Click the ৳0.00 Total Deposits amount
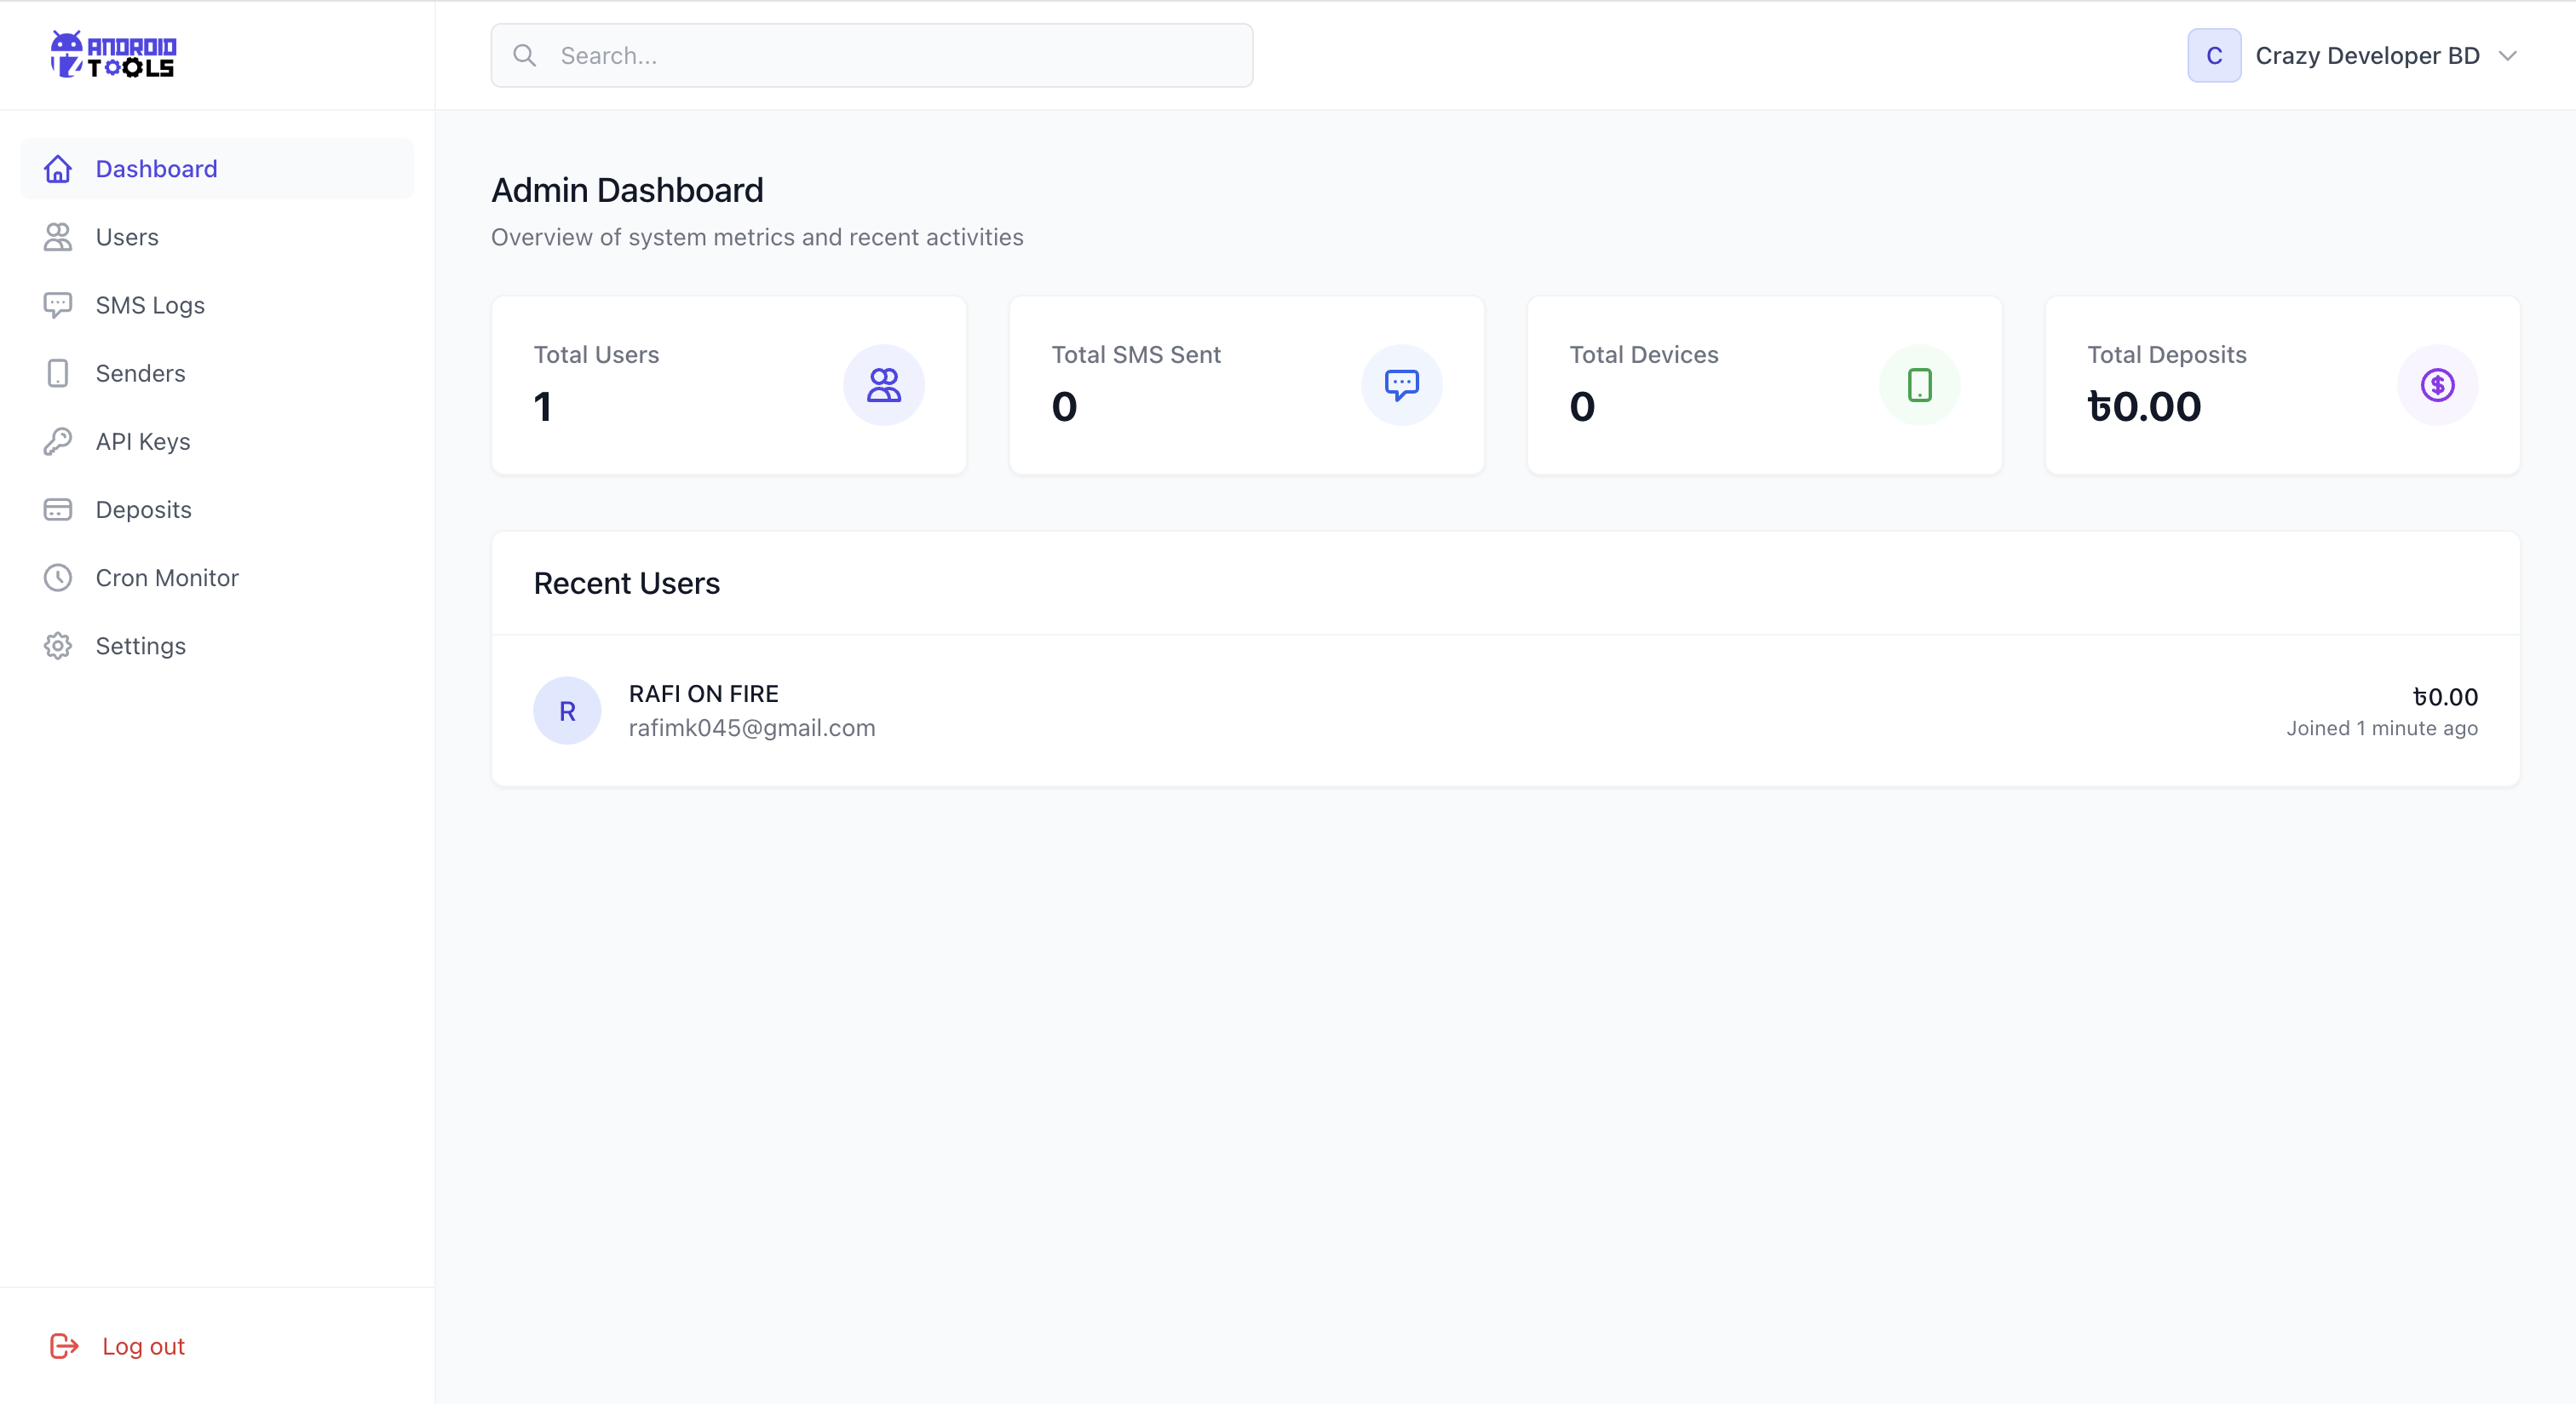The height and width of the screenshot is (1404, 2576). (x=2144, y=406)
